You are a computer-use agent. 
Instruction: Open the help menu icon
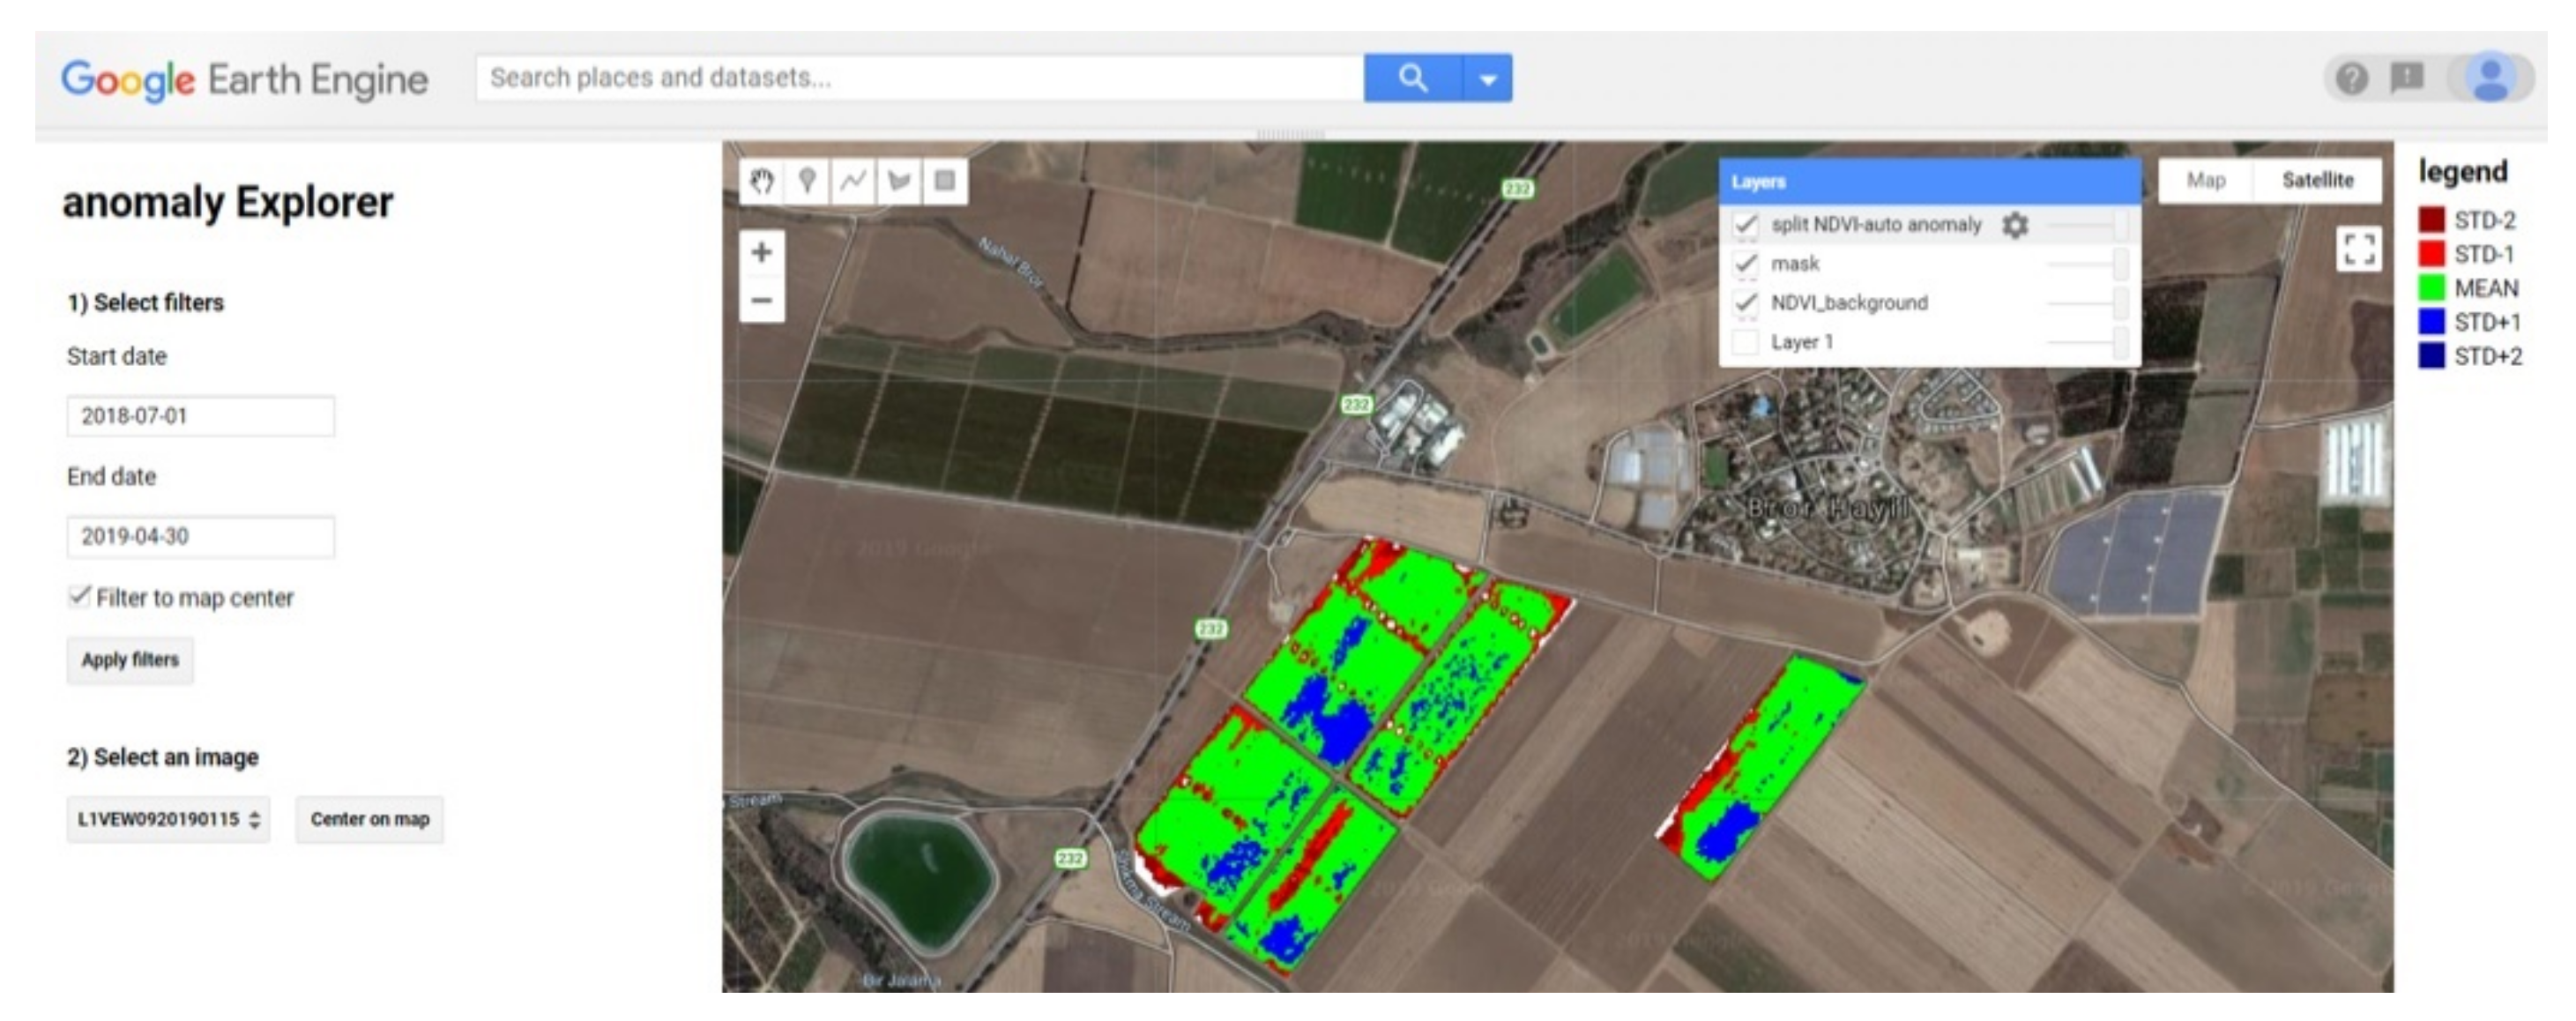click(x=2351, y=77)
